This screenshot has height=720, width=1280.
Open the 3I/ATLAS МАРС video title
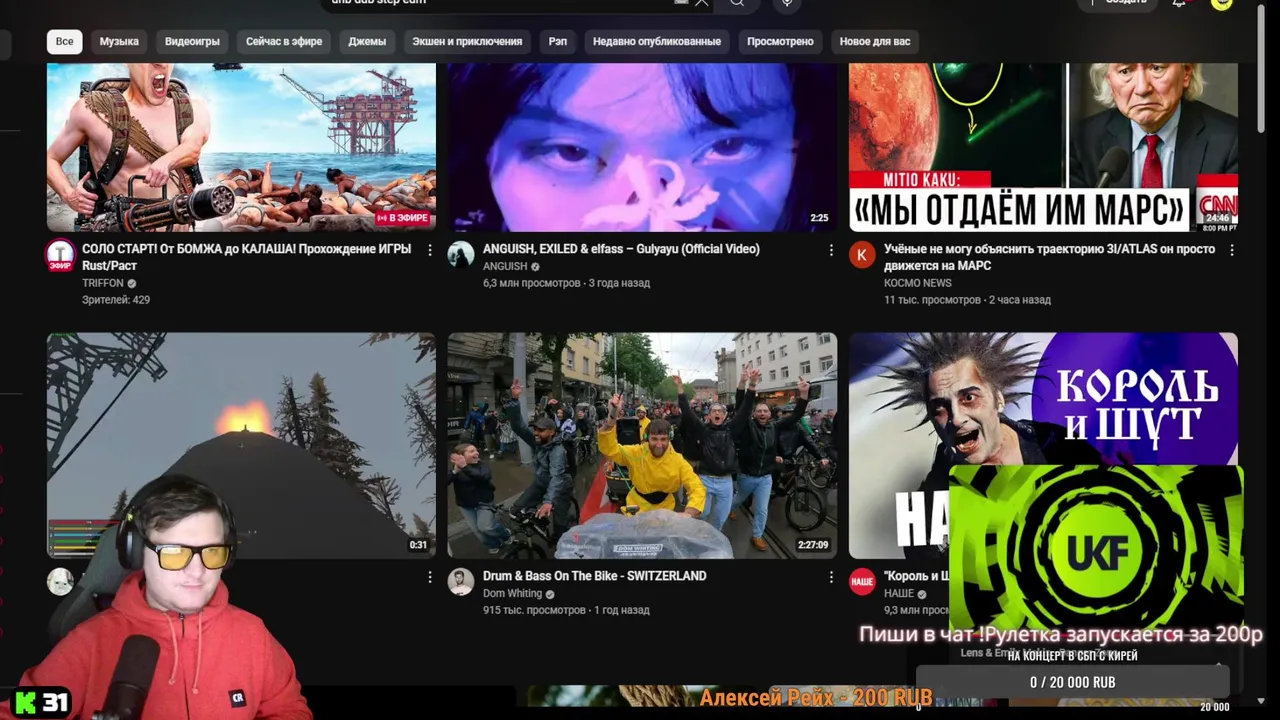(1049, 257)
